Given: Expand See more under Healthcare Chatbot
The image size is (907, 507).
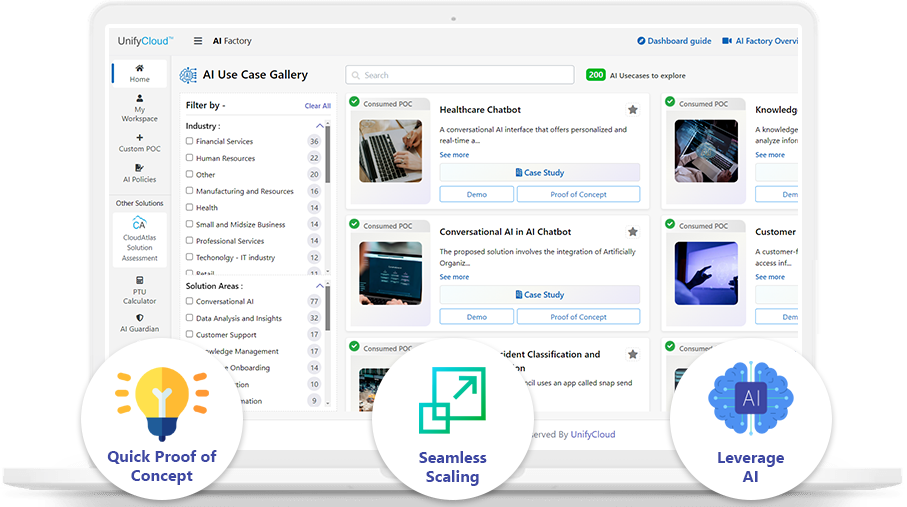Looking at the screenshot, I should click(454, 155).
